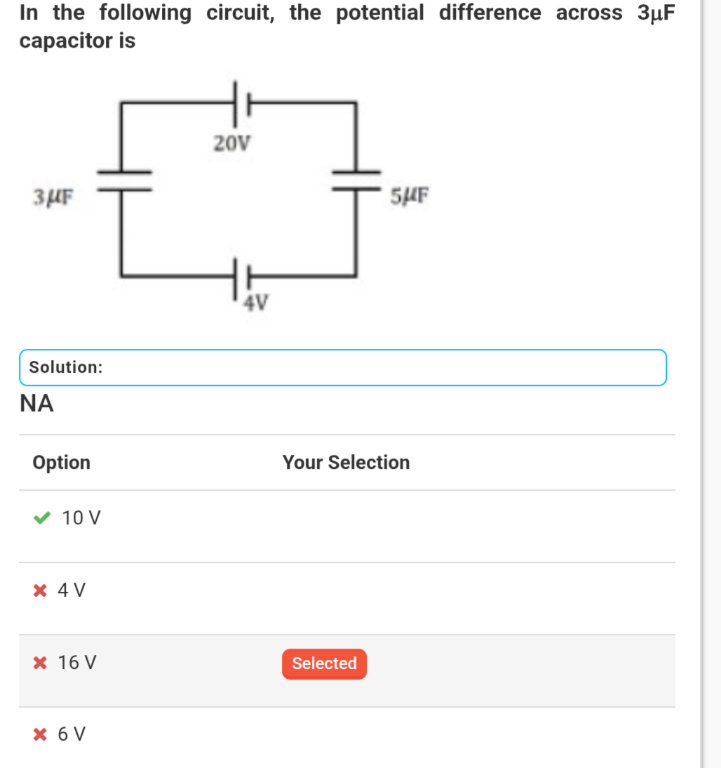
Task: Click the 20V battery symbol in circuit
Action: pyautogui.click(x=242, y=104)
